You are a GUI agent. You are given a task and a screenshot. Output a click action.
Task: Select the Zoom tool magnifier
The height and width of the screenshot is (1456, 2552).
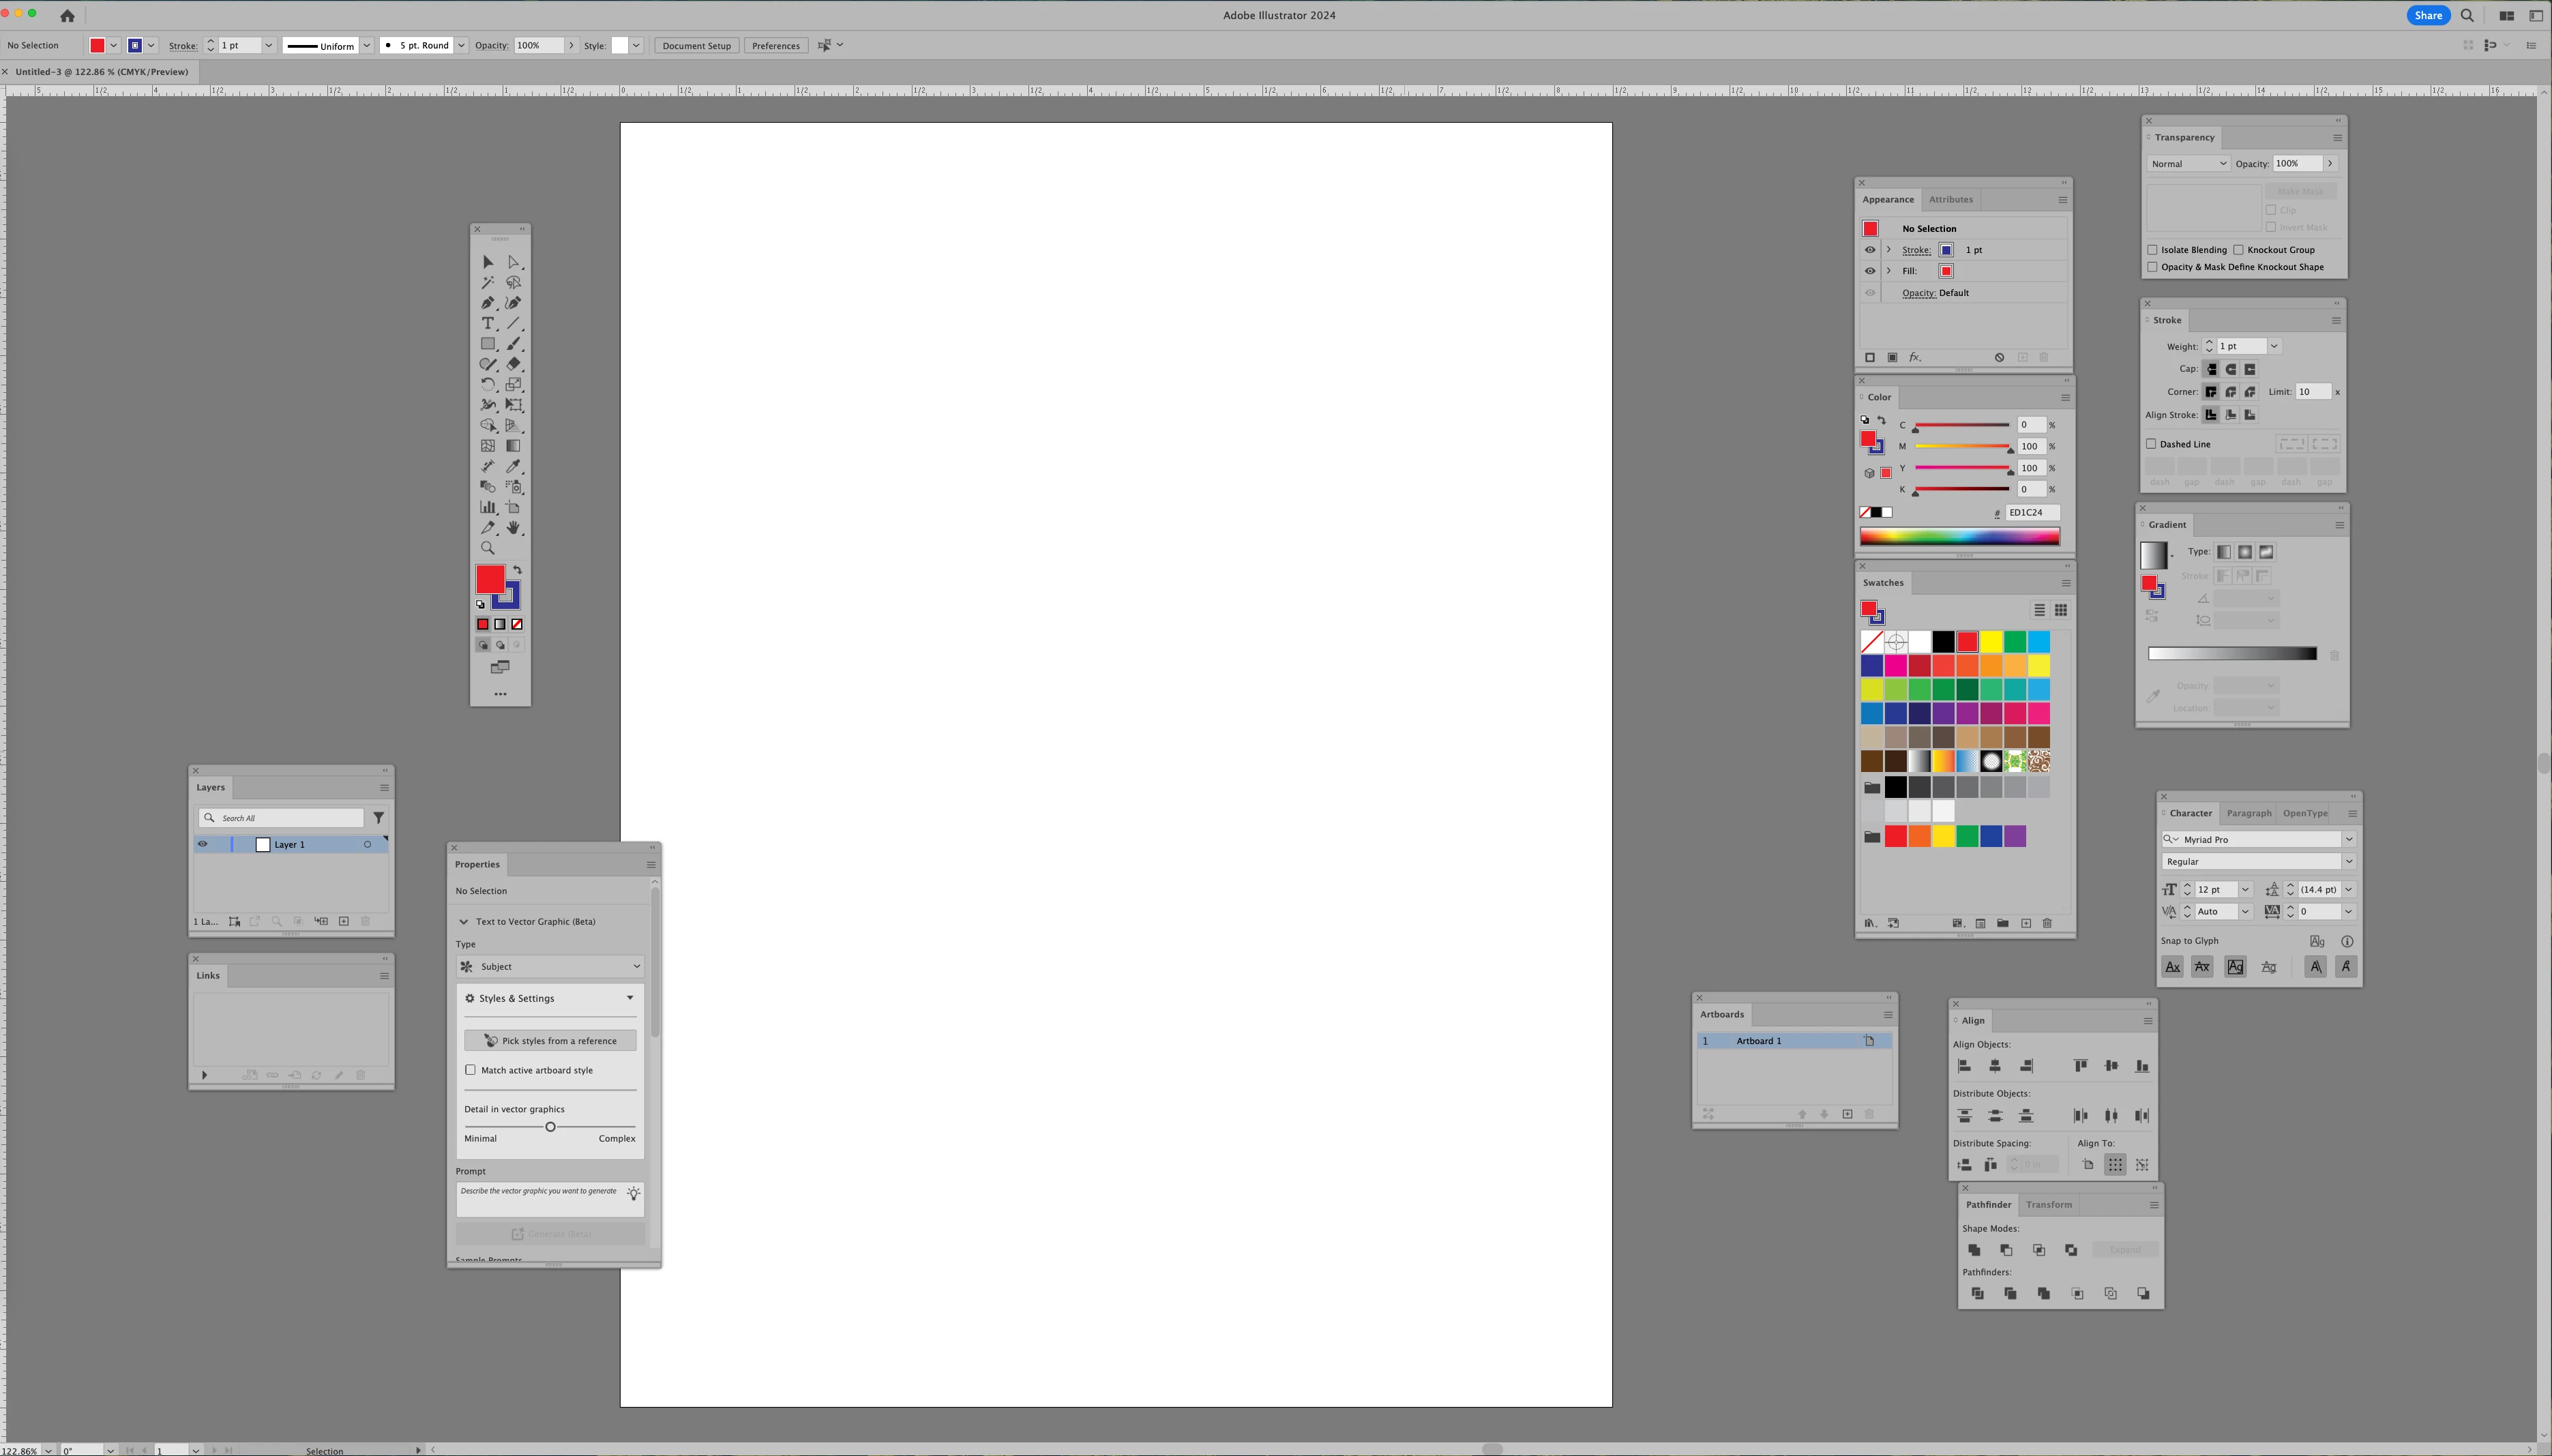tap(488, 548)
